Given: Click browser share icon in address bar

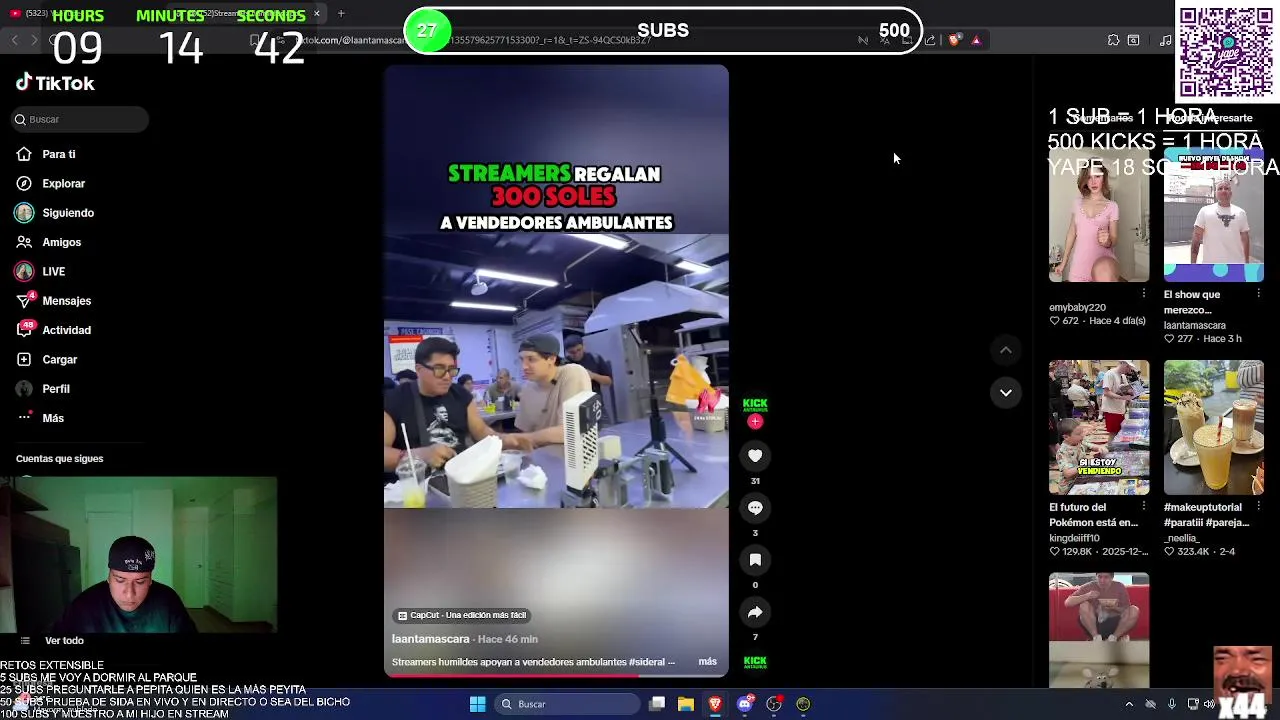Looking at the screenshot, I should [930, 40].
